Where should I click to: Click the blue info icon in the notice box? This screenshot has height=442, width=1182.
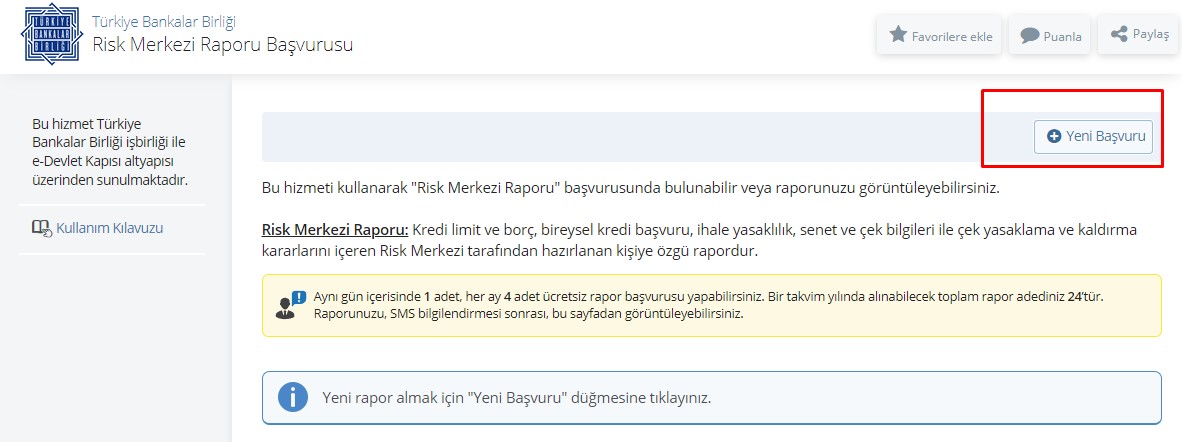coord(292,397)
